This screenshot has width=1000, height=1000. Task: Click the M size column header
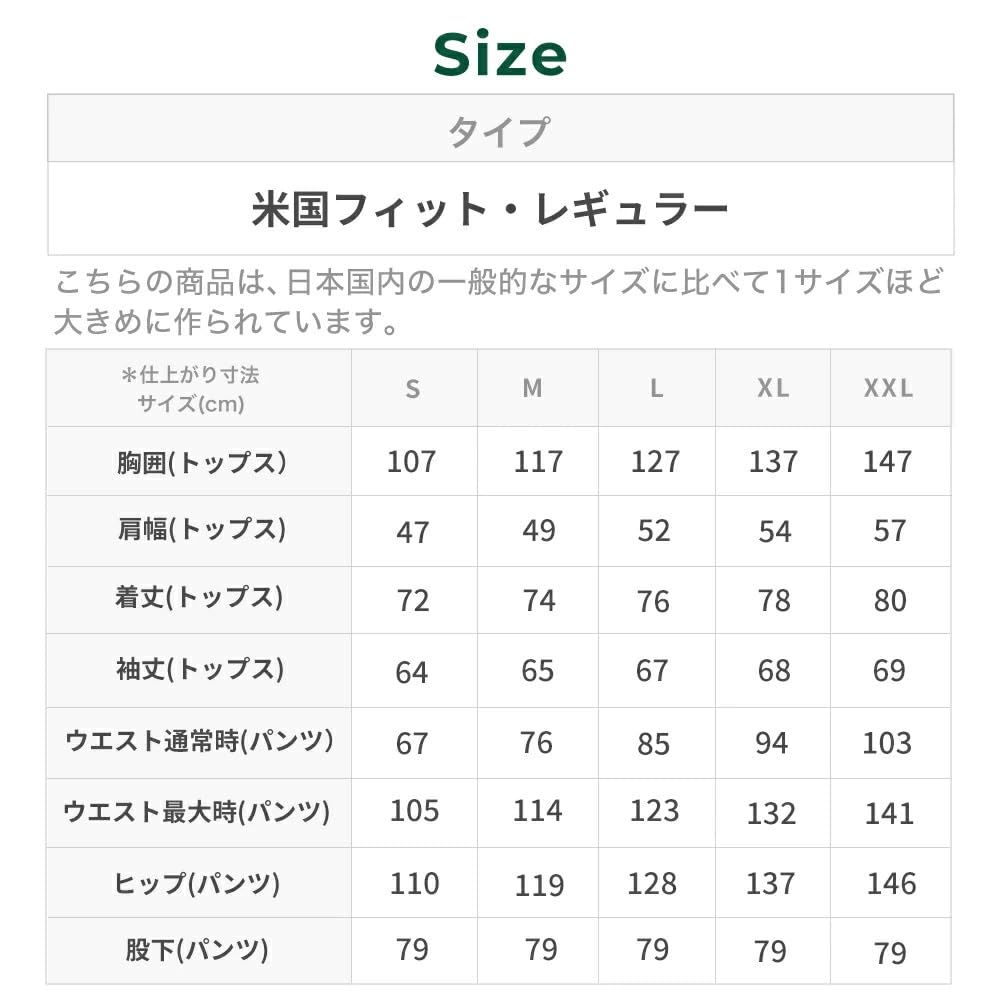[533, 389]
